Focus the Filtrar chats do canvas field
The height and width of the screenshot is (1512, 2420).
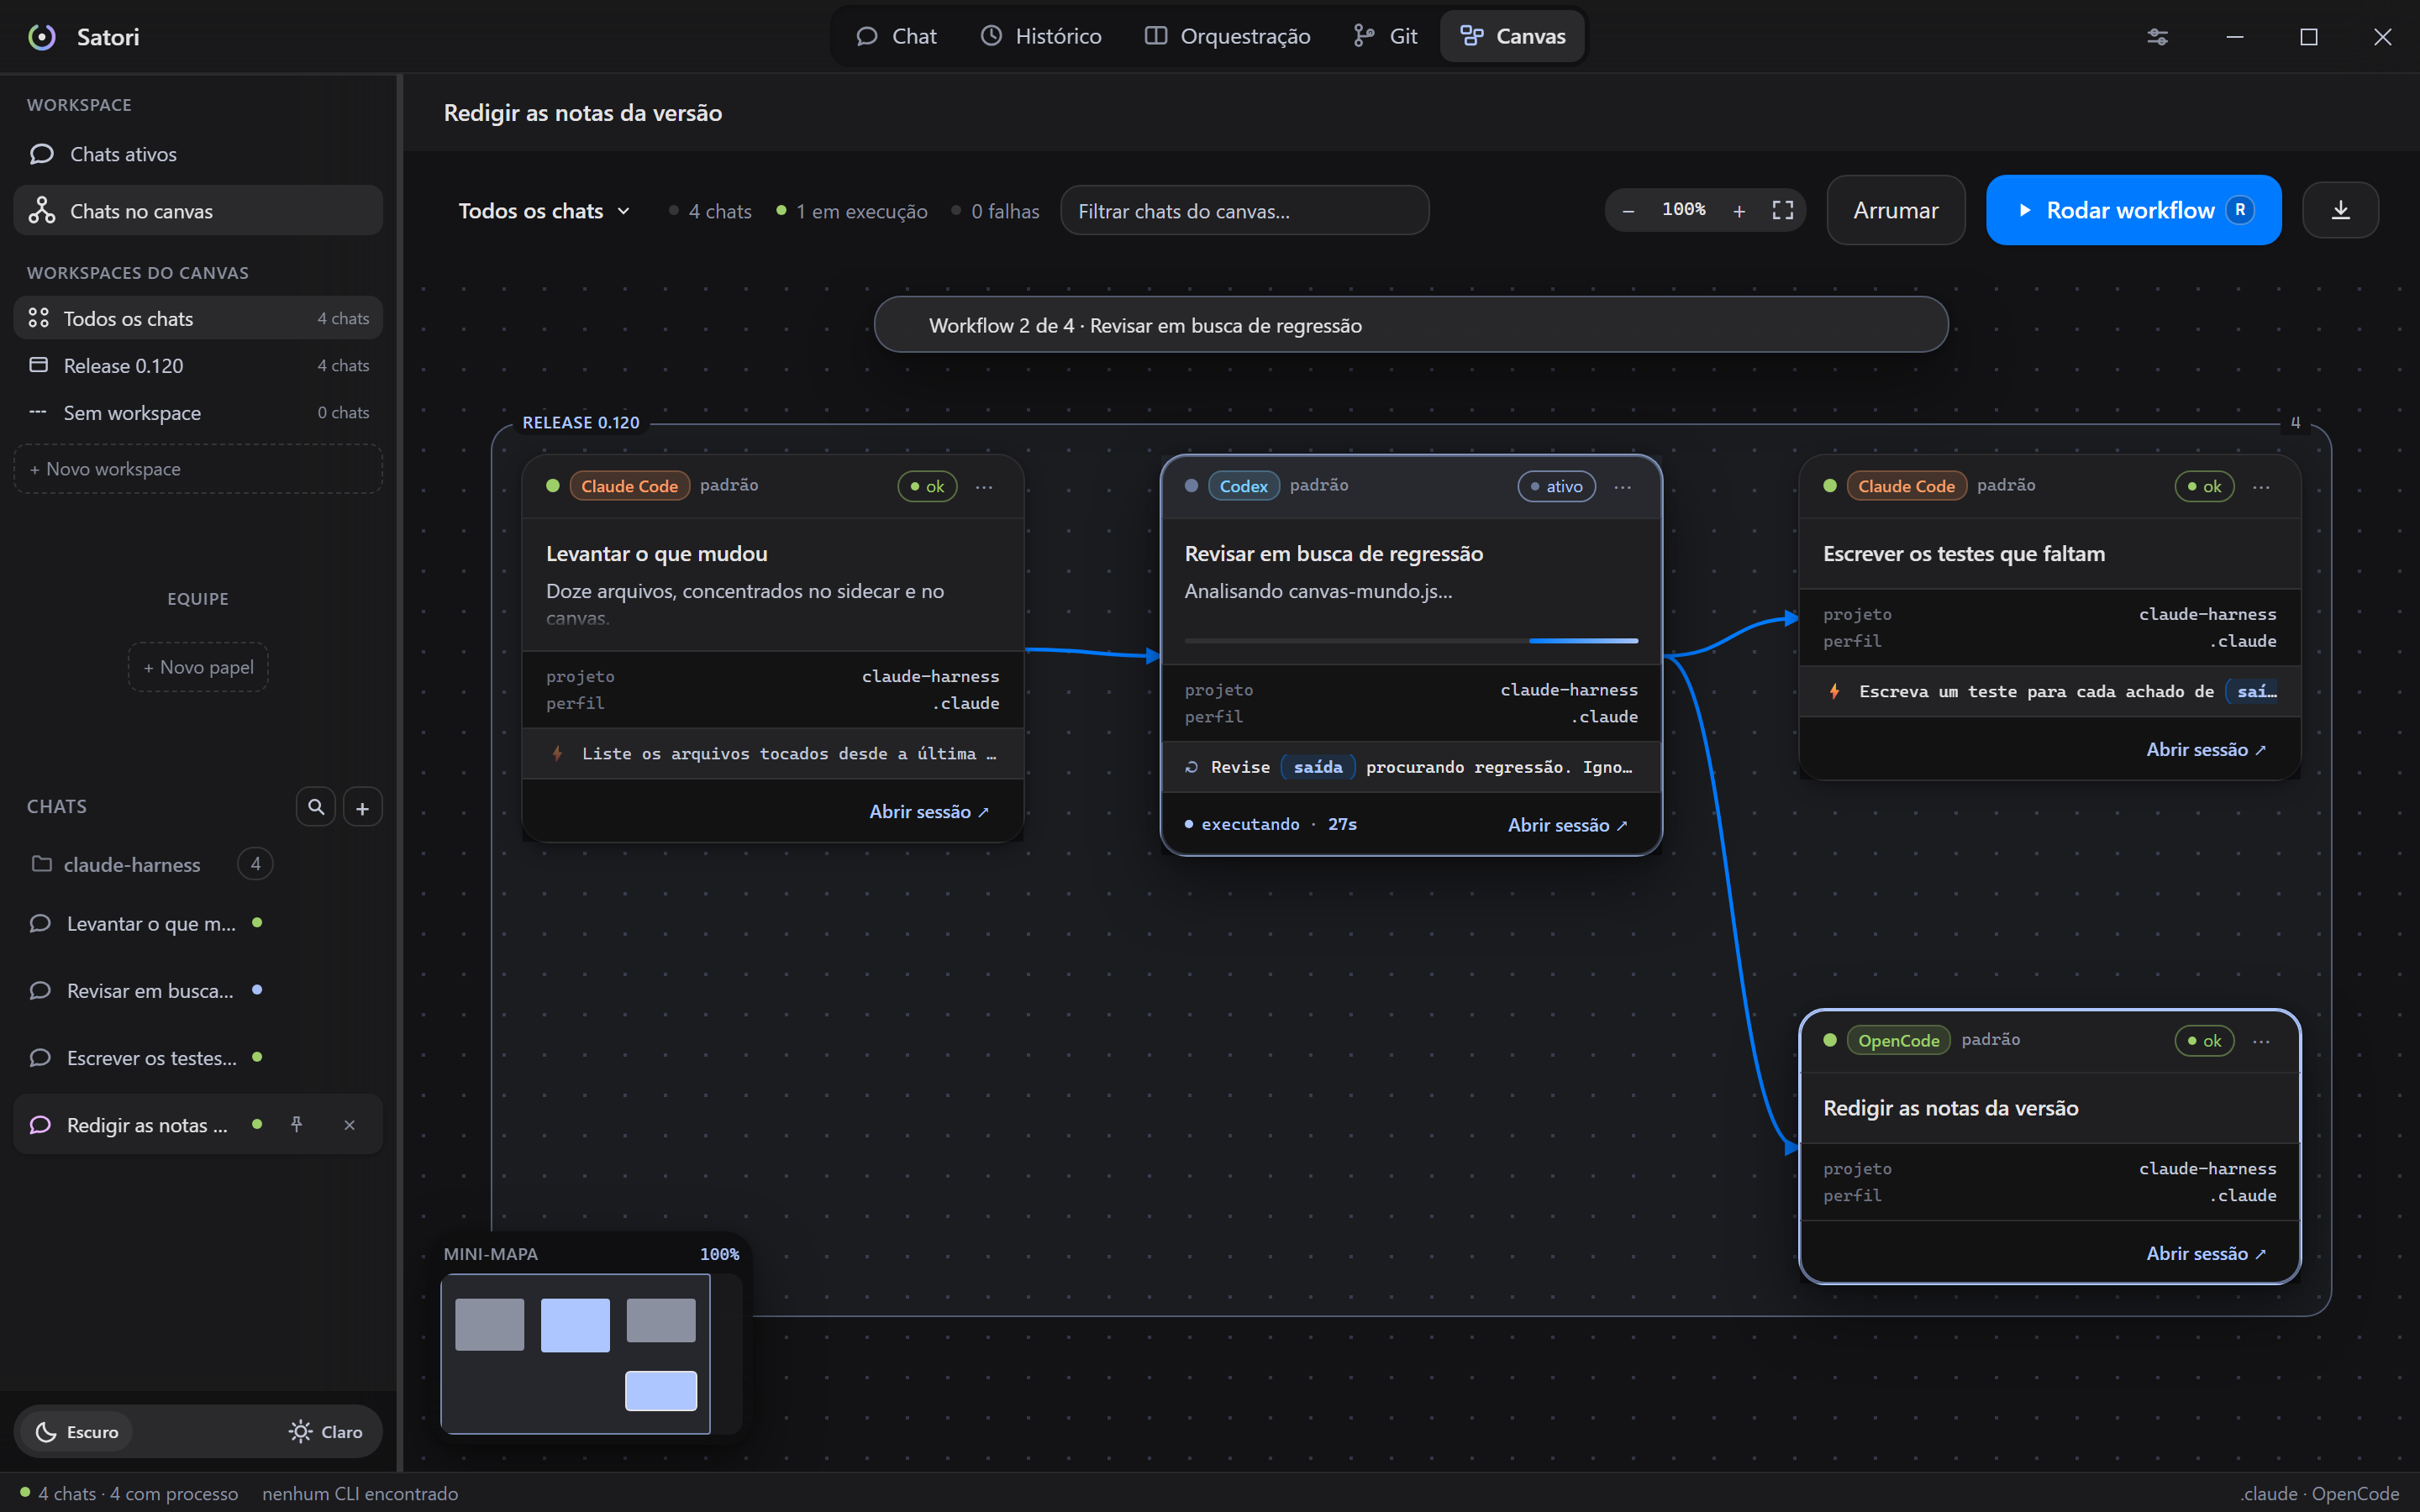coord(1244,210)
